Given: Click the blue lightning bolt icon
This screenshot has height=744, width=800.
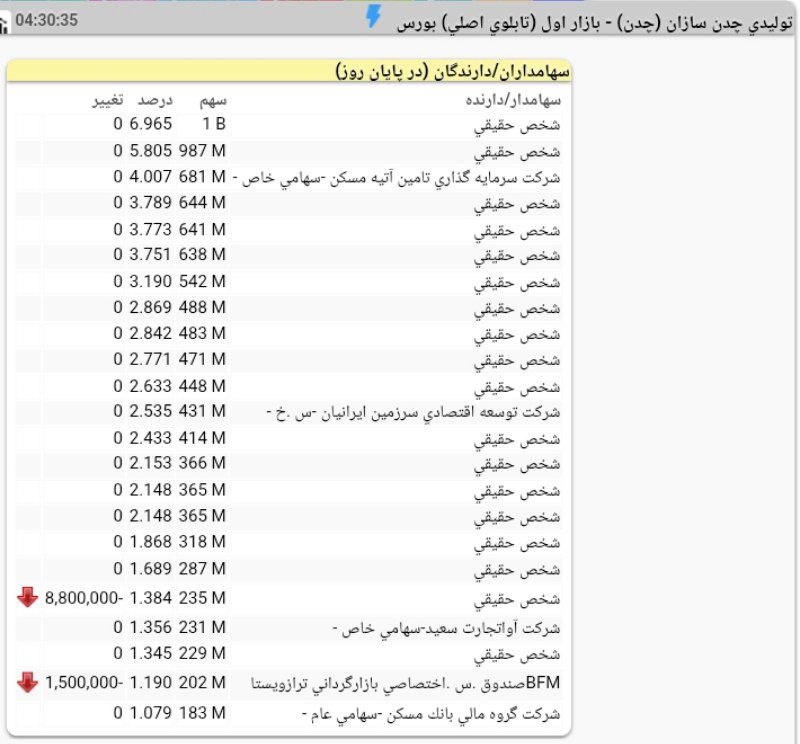Looking at the screenshot, I should point(374,17).
